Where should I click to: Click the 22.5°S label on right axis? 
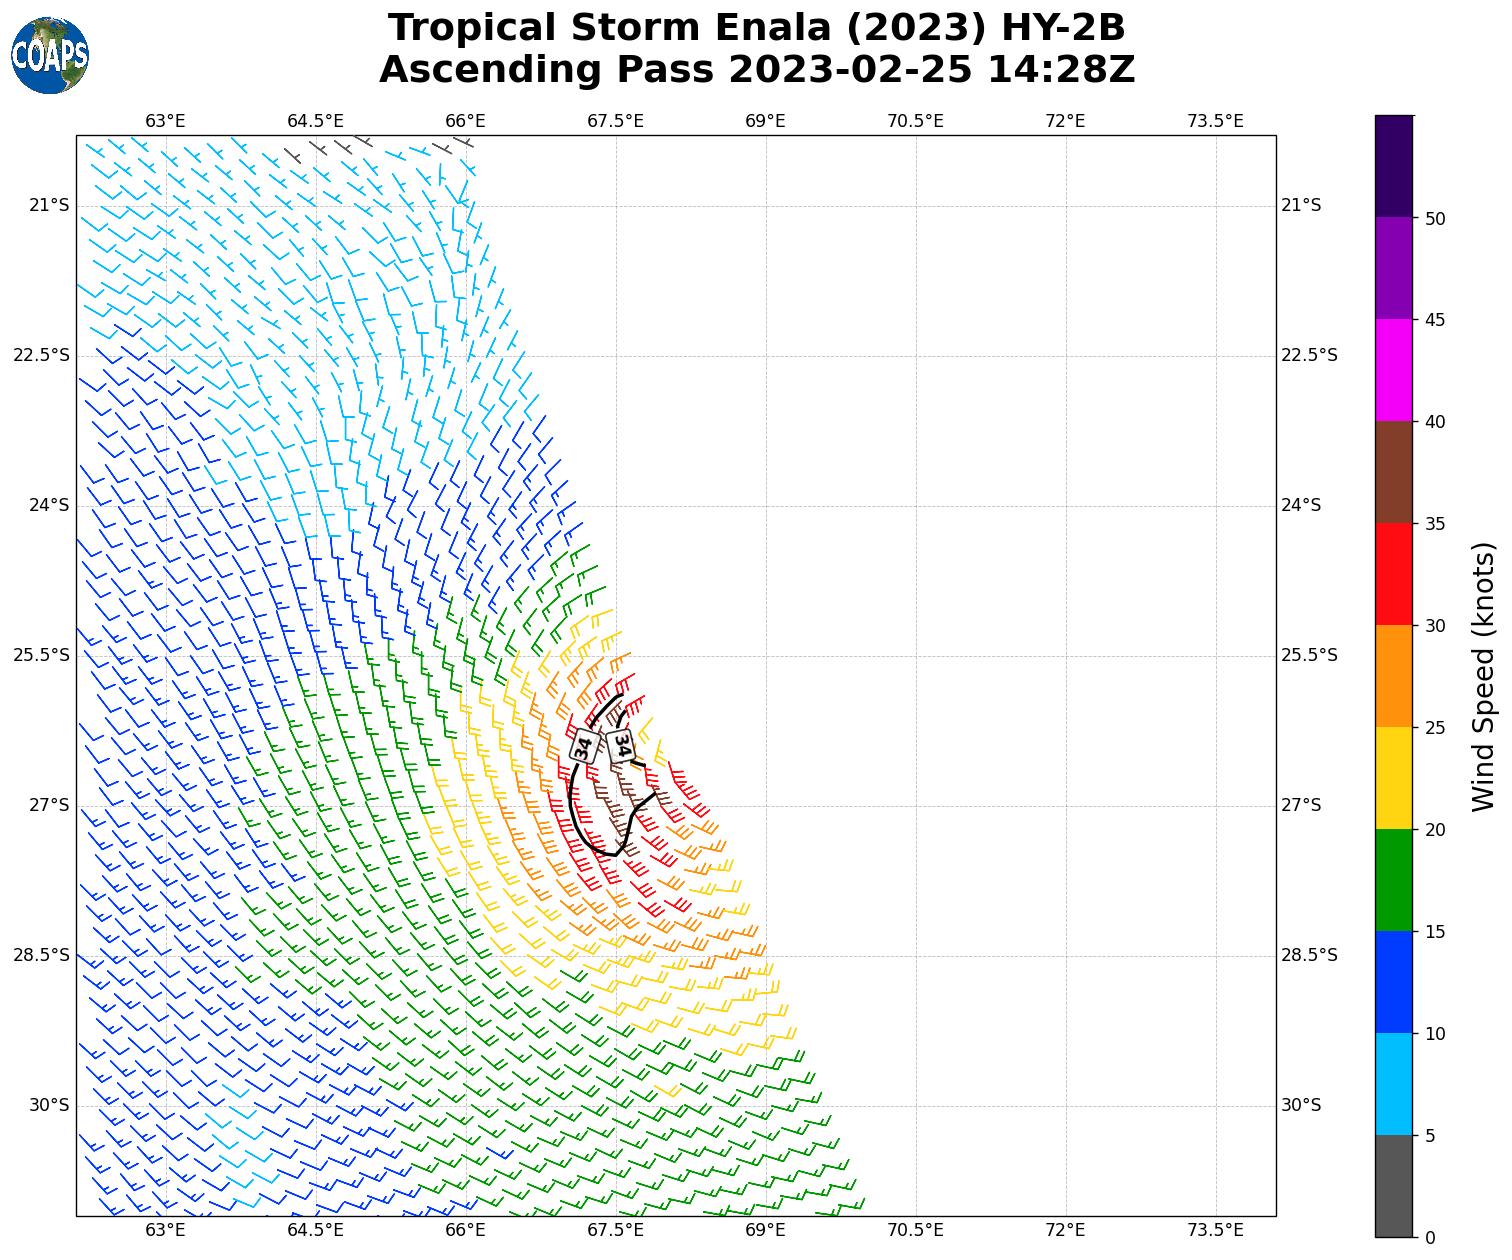tap(1309, 356)
